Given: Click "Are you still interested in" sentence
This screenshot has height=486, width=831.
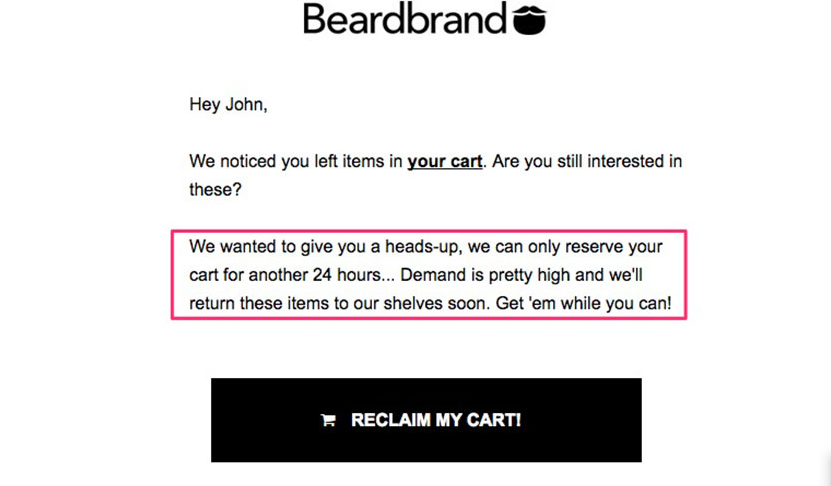Looking at the screenshot, I should [x=587, y=161].
